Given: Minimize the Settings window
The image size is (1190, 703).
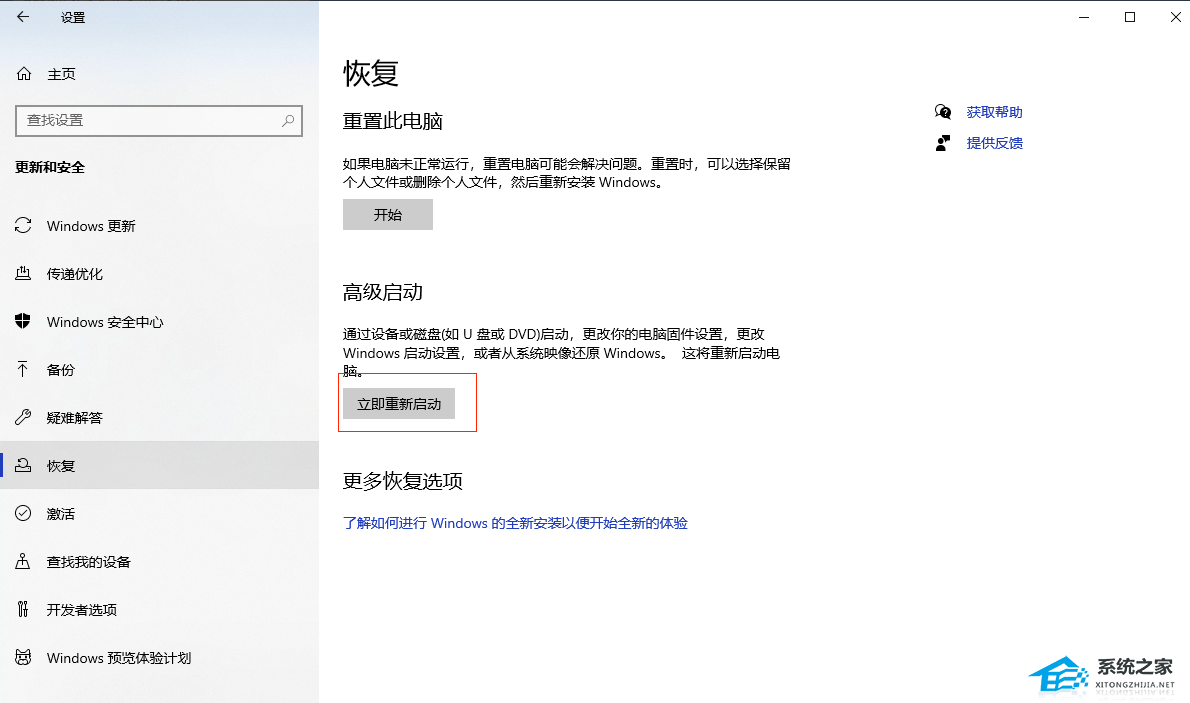Looking at the screenshot, I should click(x=1084, y=17).
